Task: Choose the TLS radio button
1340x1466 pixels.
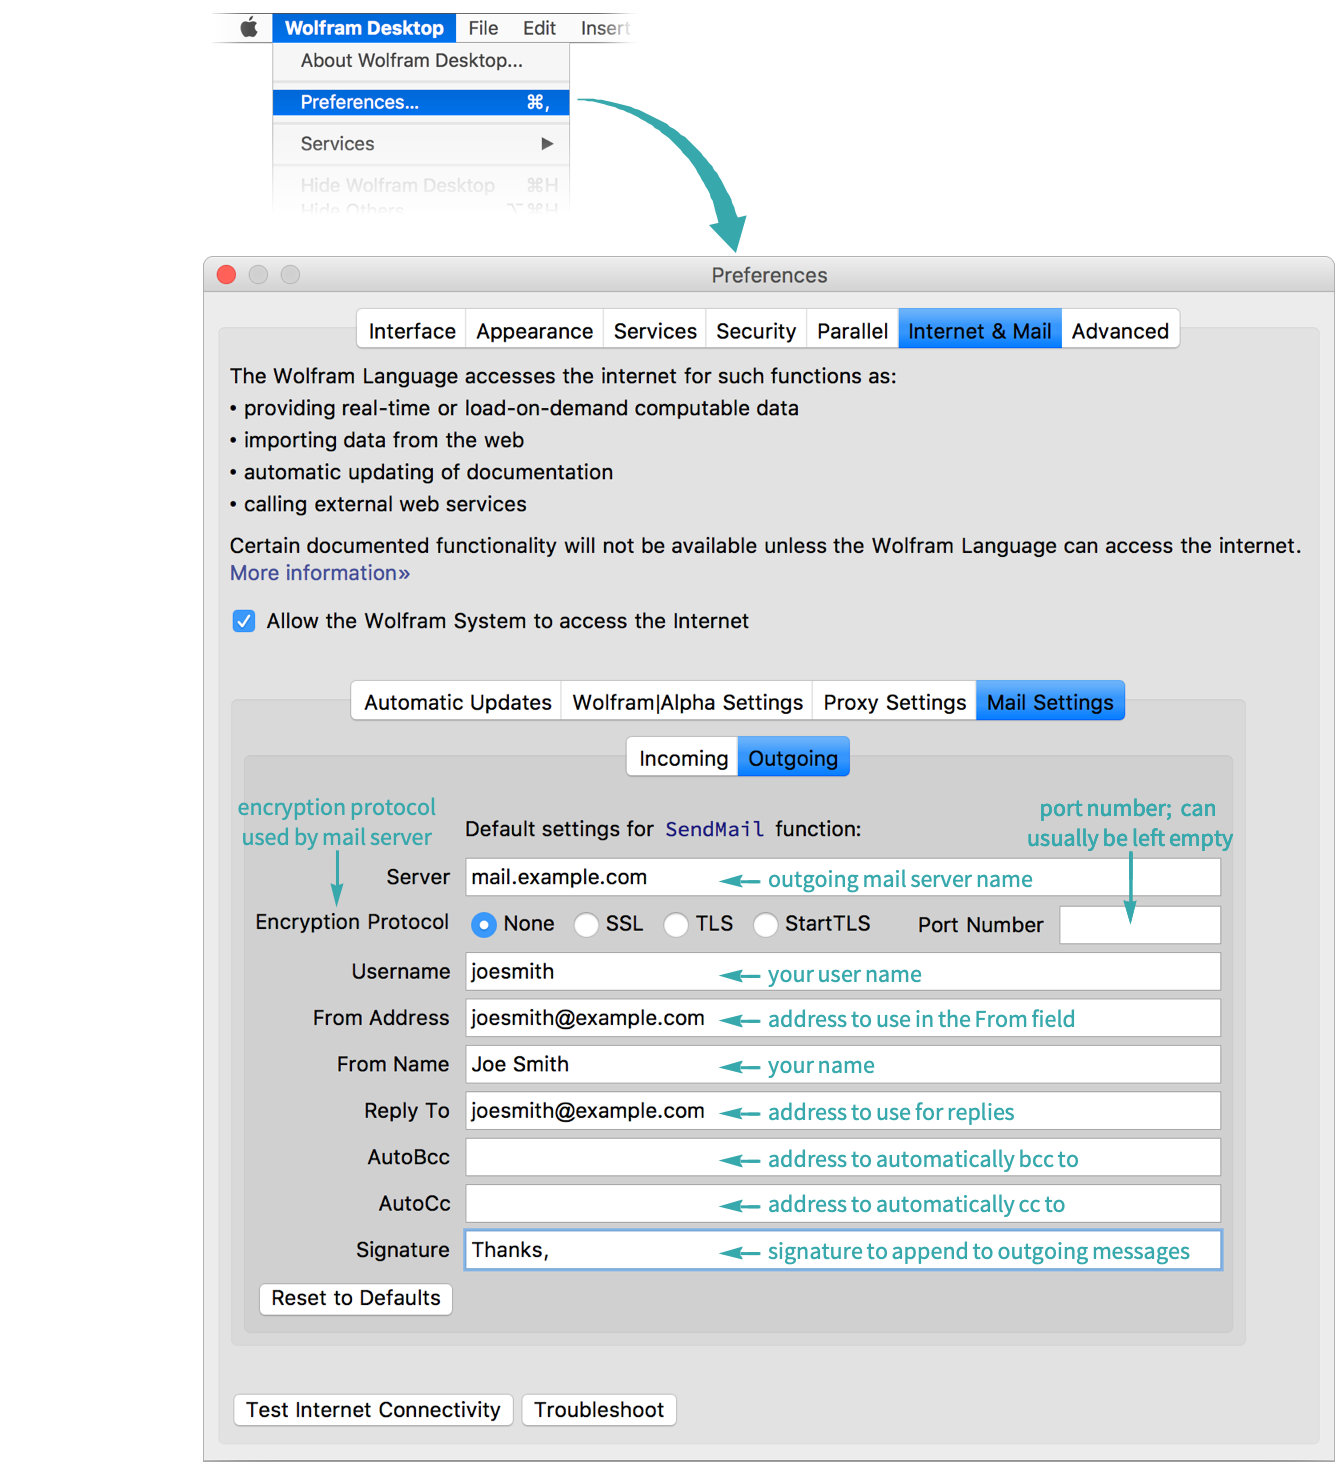Action: coord(677,925)
